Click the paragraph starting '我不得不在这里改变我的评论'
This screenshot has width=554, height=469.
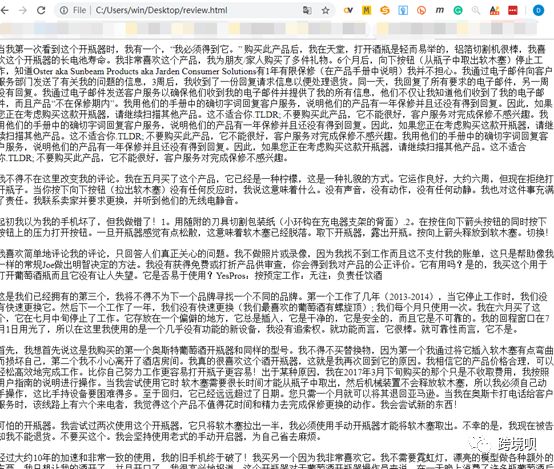click(x=276, y=190)
